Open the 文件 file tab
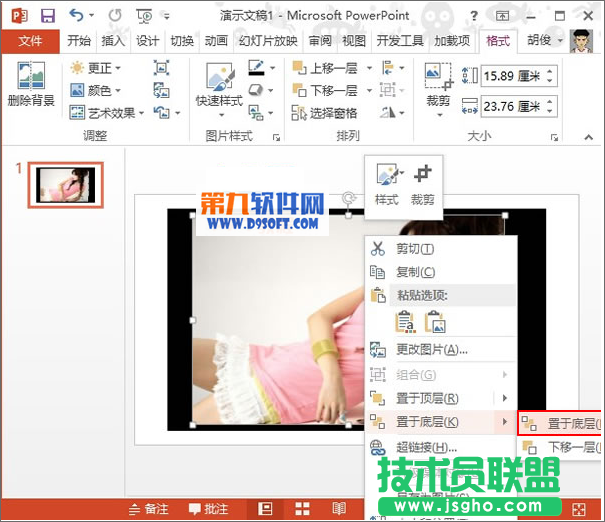This screenshot has width=605, height=522. pyautogui.click(x=30, y=41)
